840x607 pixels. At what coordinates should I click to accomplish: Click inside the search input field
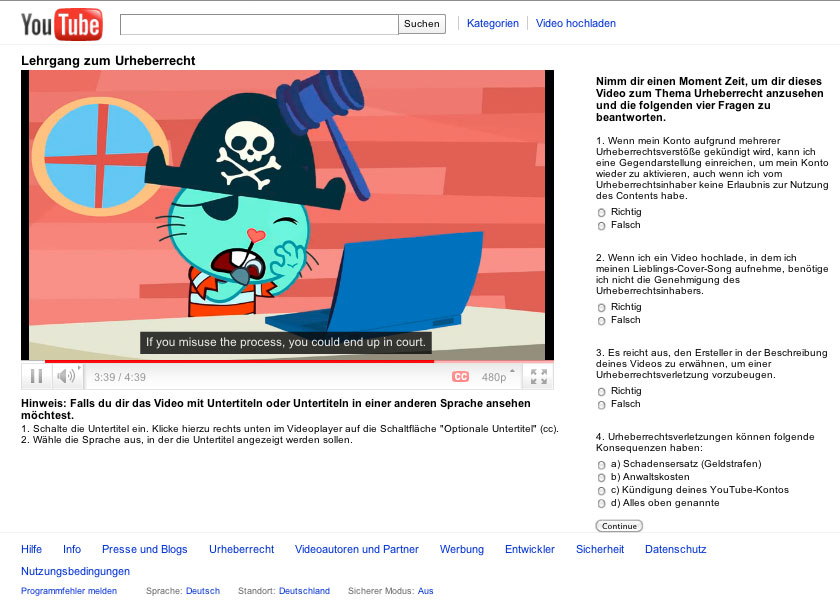258,23
